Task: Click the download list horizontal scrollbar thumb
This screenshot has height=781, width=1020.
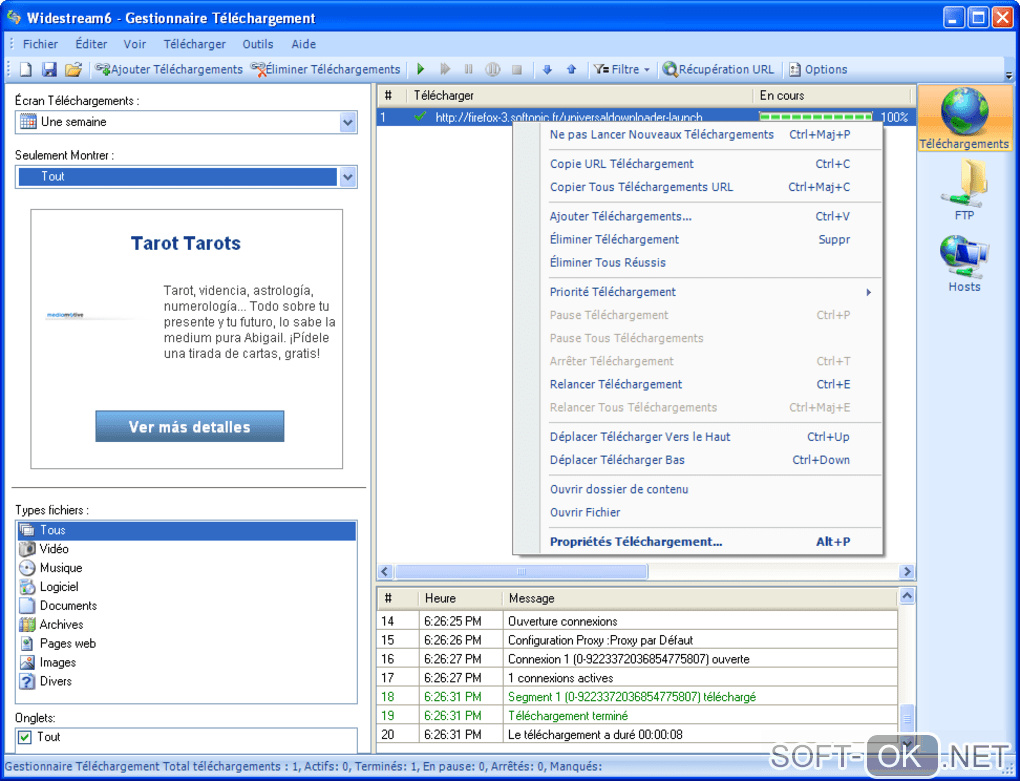Action: coord(521,572)
